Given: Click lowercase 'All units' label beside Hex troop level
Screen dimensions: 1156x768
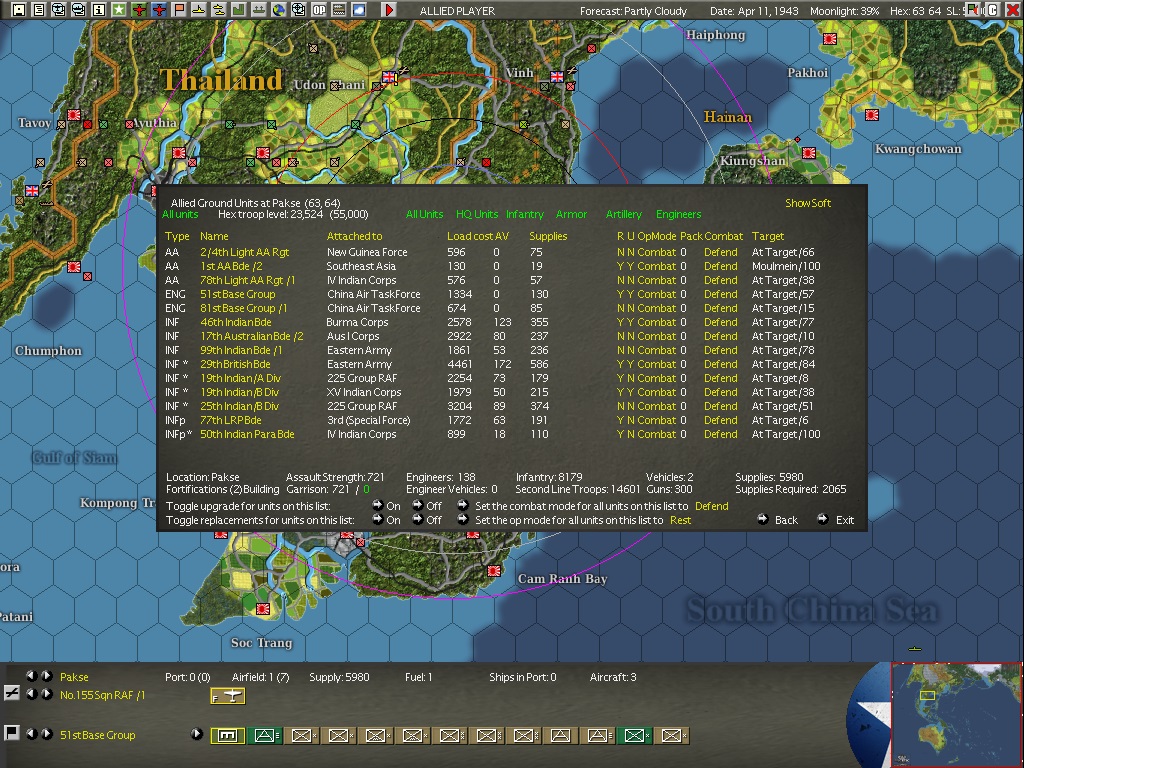Looking at the screenshot, I should (x=180, y=214).
